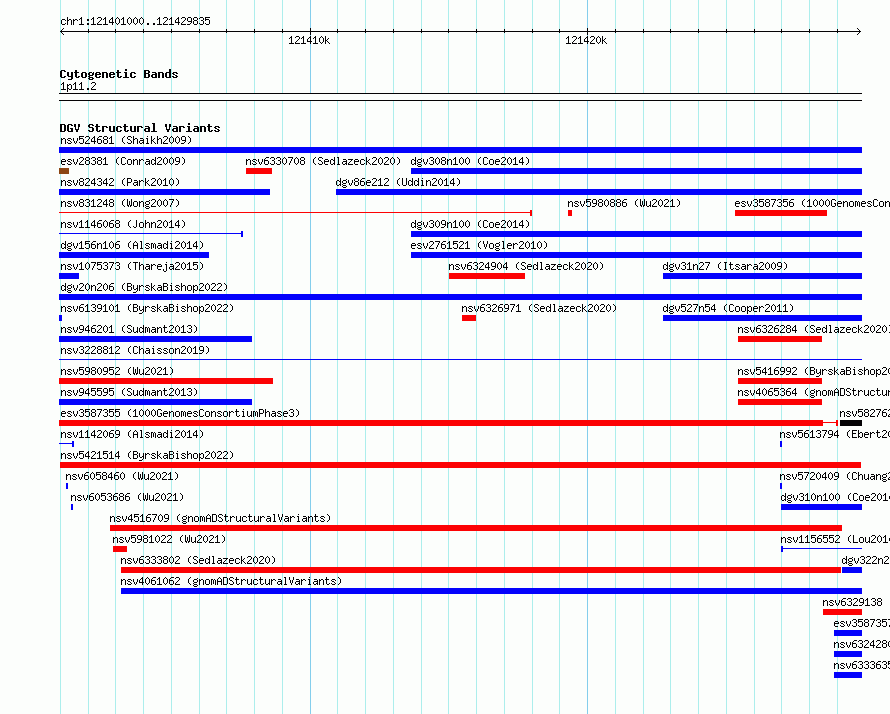Click nsv4516709 (gnomADStructuralVariants) label
Image resolution: width=890 pixels, height=714 pixels.
[220, 518]
